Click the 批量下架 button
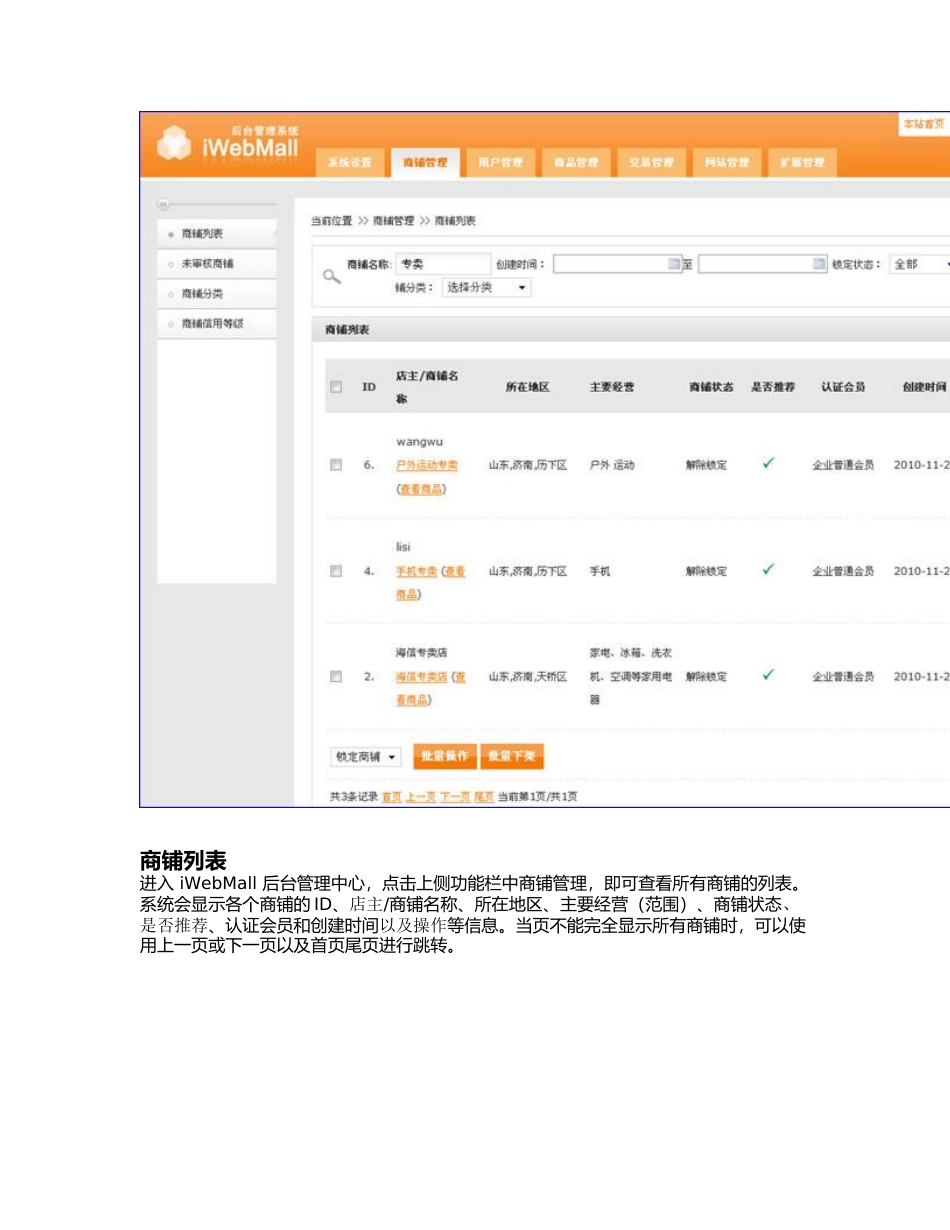Screen dimensions: 950x1230 (x=512, y=757)
